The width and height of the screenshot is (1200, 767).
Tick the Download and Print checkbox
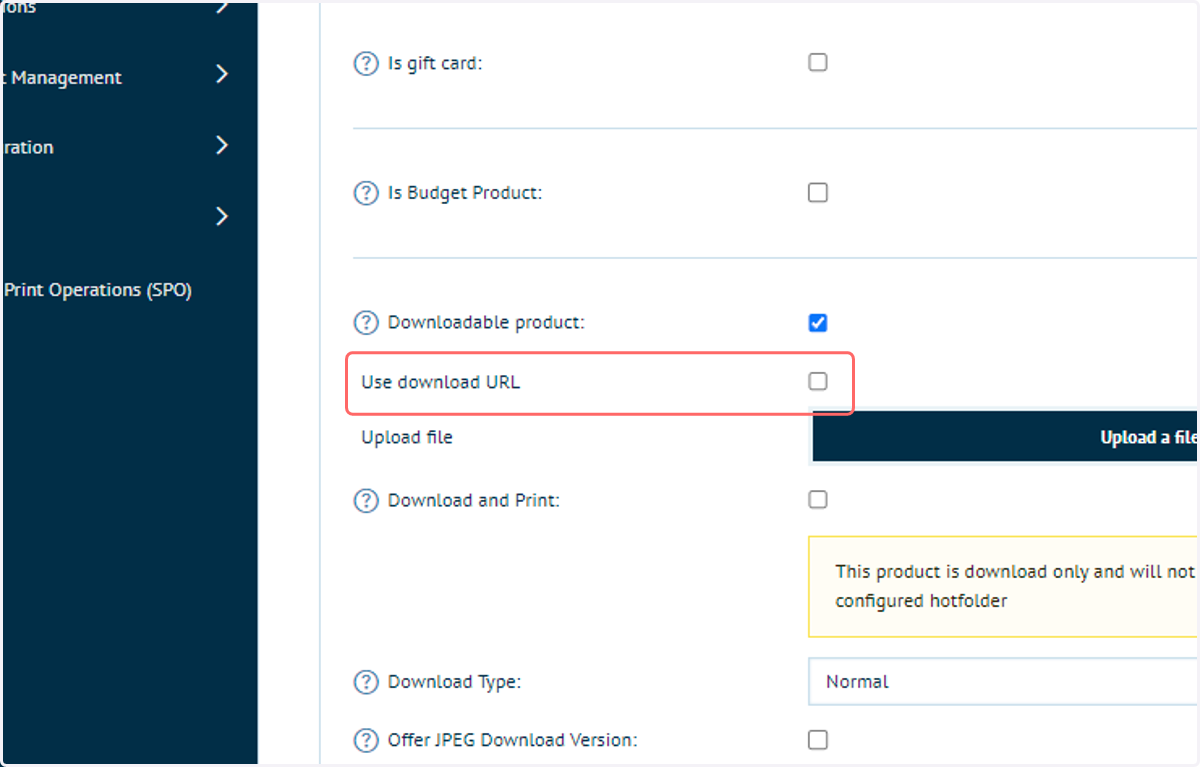[x=818, y=499]
